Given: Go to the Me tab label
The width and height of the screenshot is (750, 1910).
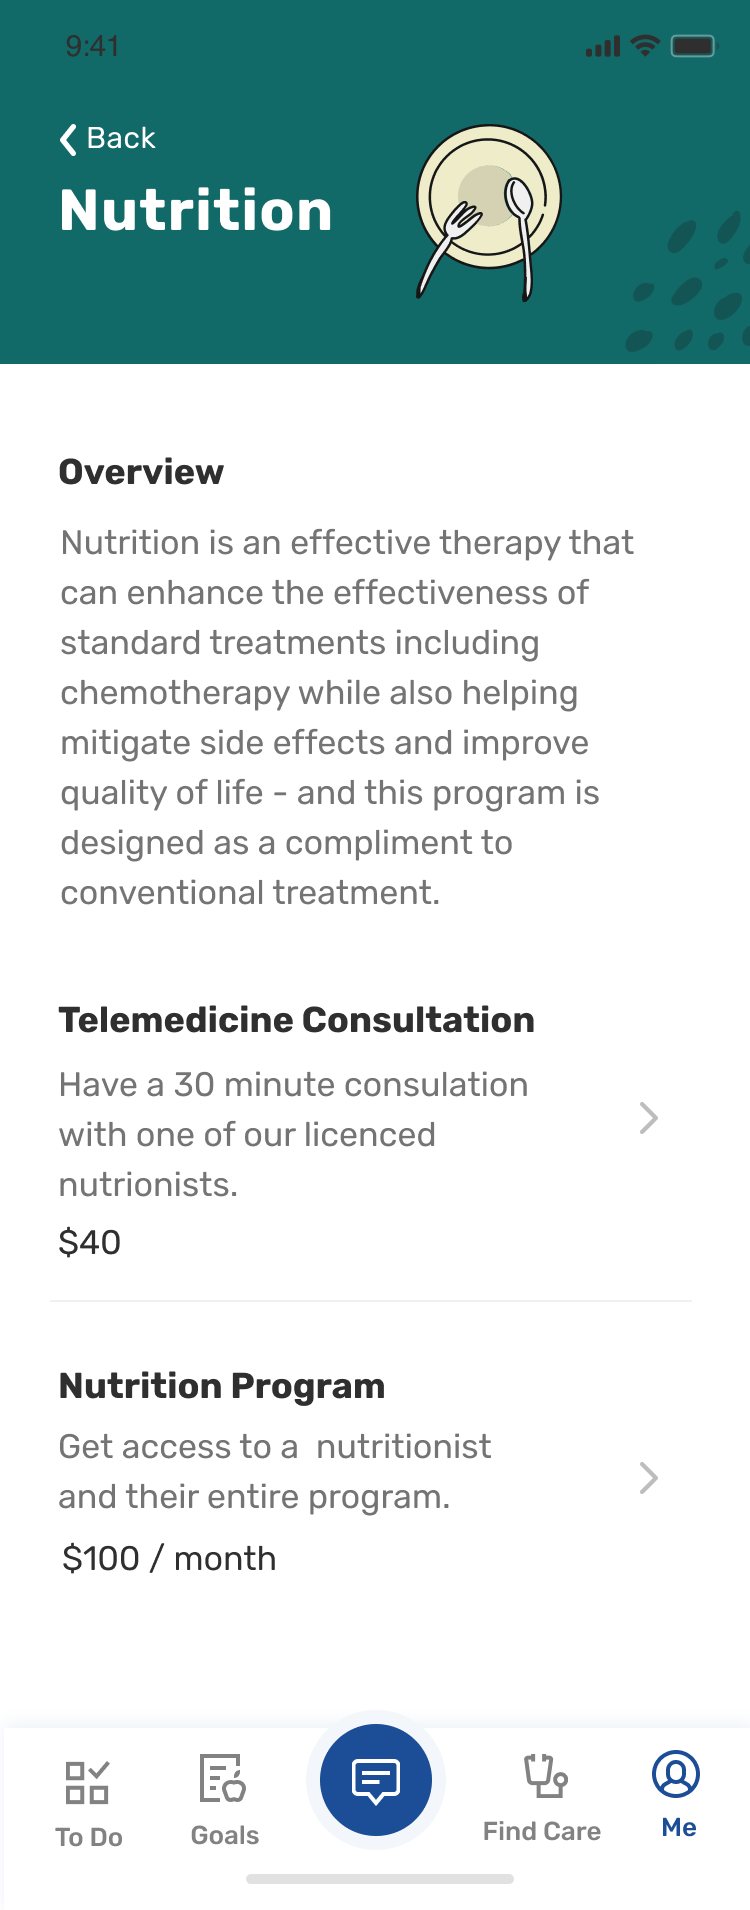Looking at the screenshot, I should point(679,1827).
